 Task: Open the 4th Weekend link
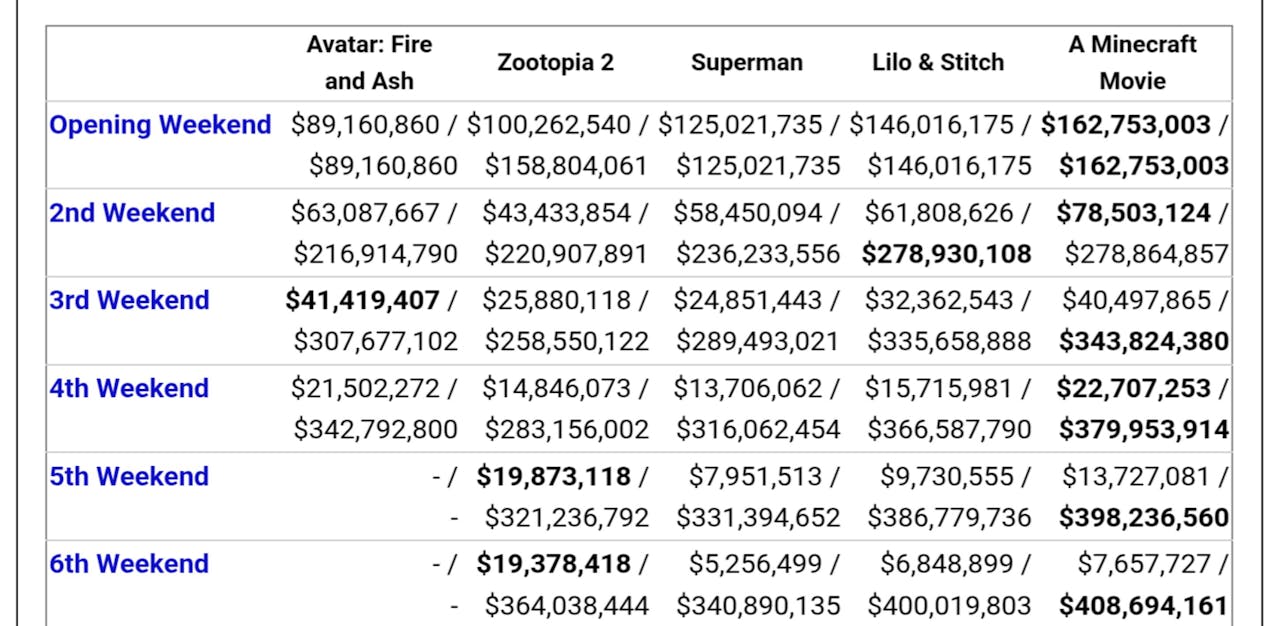click(x=129, y=388)
